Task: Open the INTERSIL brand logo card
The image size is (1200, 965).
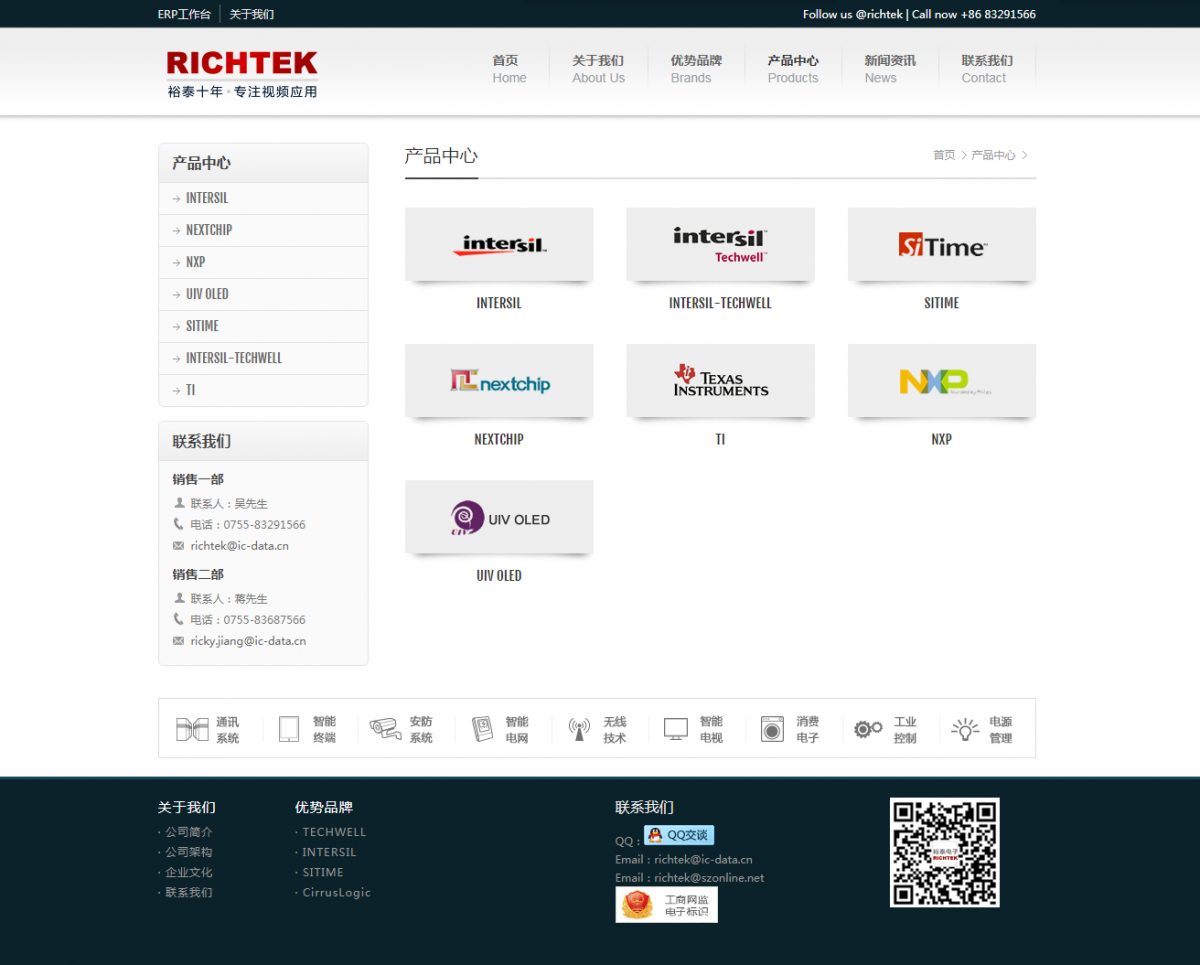Action: [499, 244]
